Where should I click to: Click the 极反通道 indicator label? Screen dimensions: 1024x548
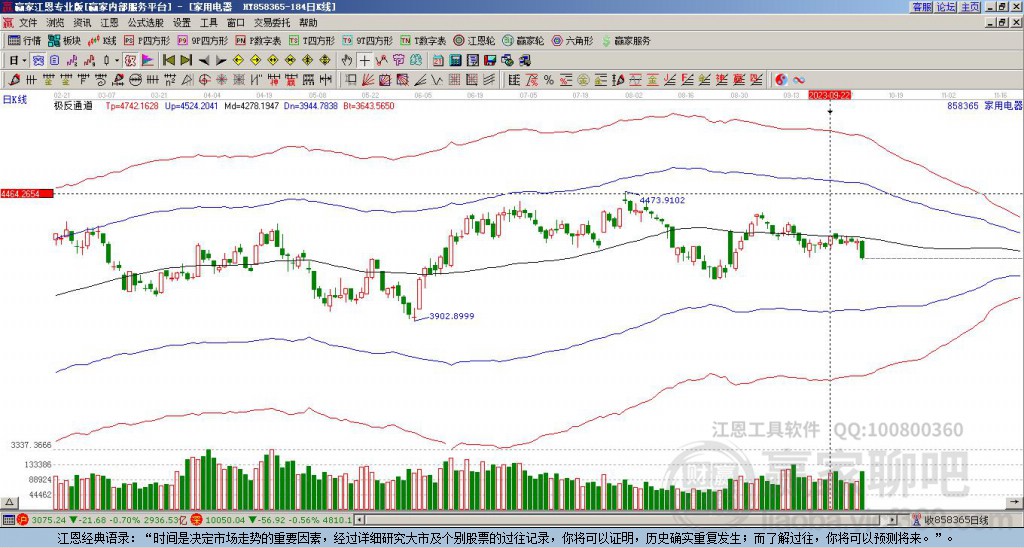[73, 105]
